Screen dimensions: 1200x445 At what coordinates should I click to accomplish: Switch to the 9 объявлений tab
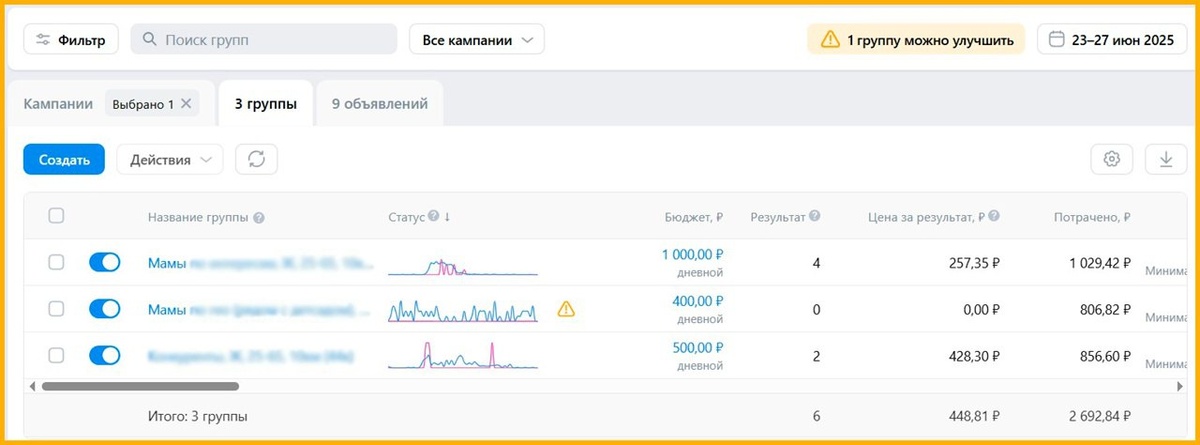pyautogui.click(x=380, y=104)
